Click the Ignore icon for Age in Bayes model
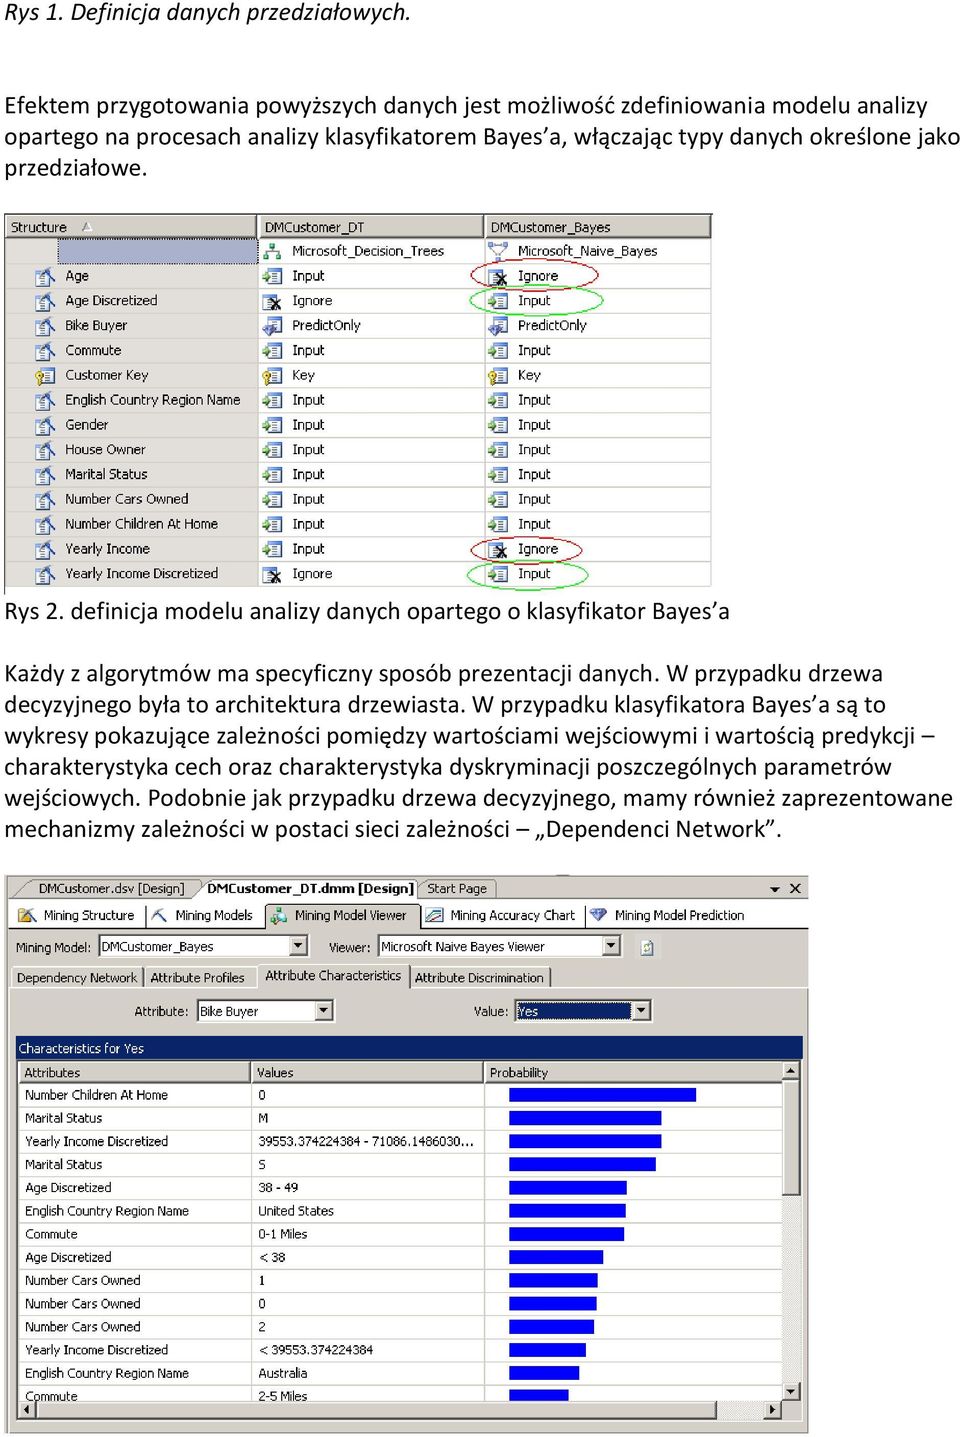Image resolution: width=960 pixels, height=1437 pixels. point(498,276)
